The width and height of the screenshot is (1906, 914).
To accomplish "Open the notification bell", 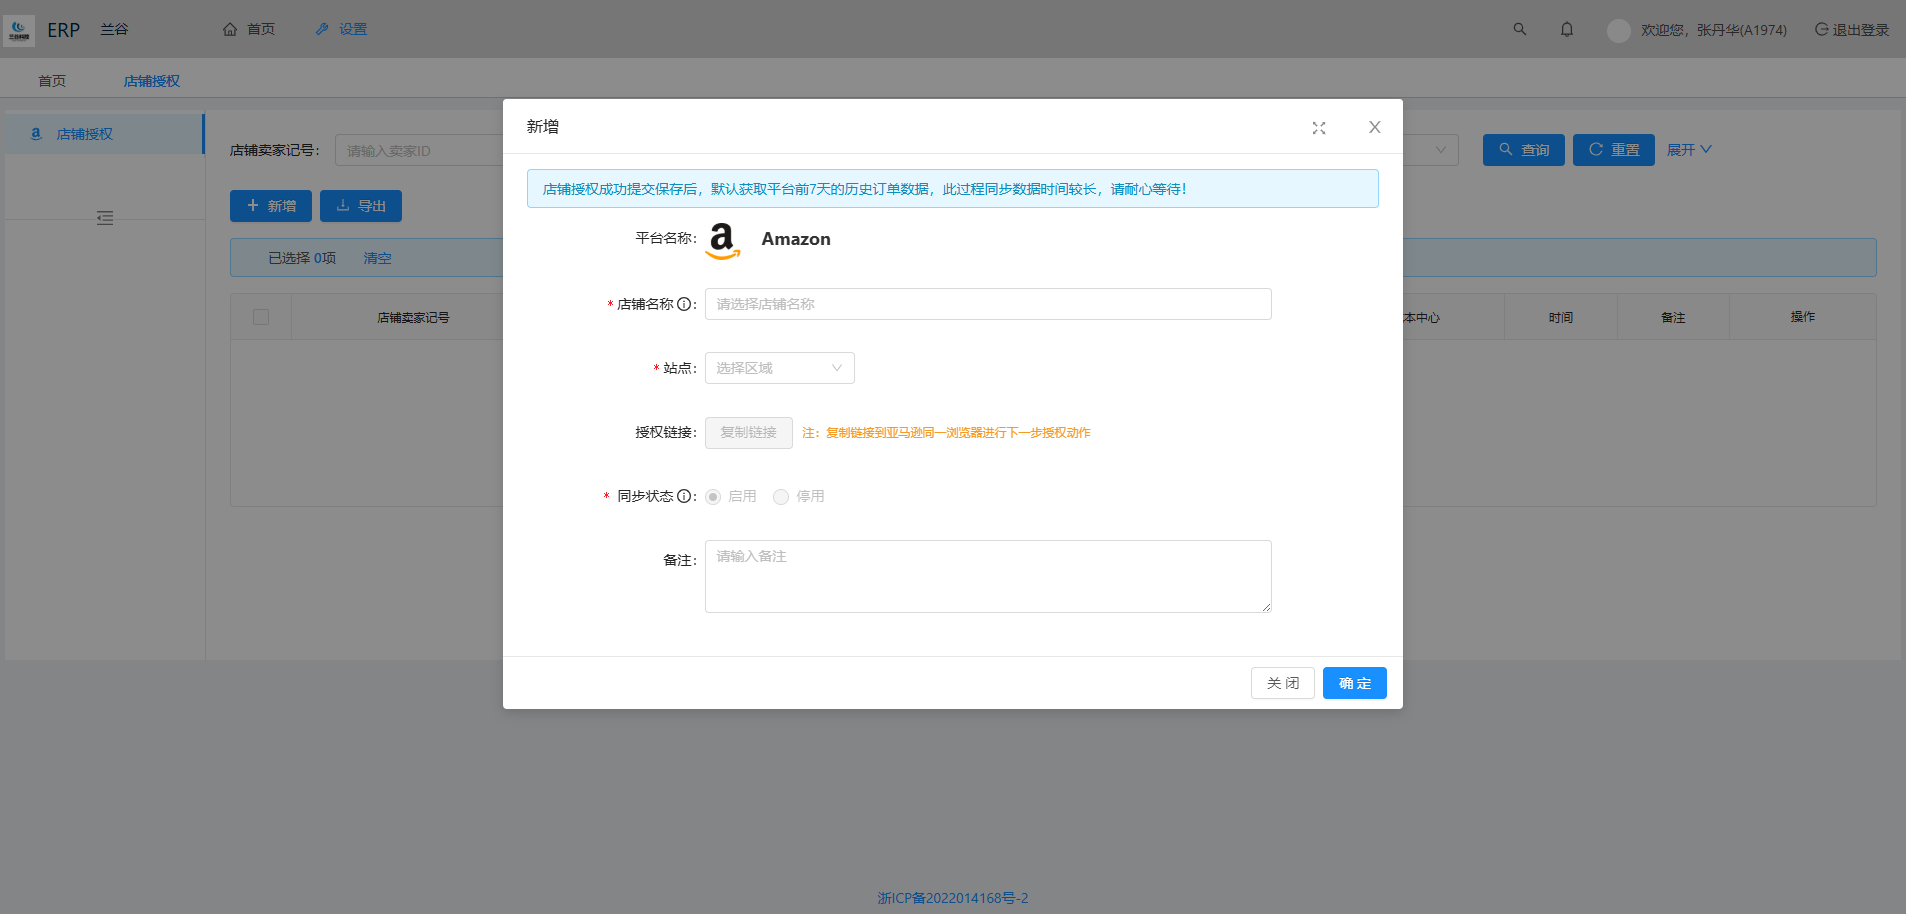I will (x=1566, y=30).
